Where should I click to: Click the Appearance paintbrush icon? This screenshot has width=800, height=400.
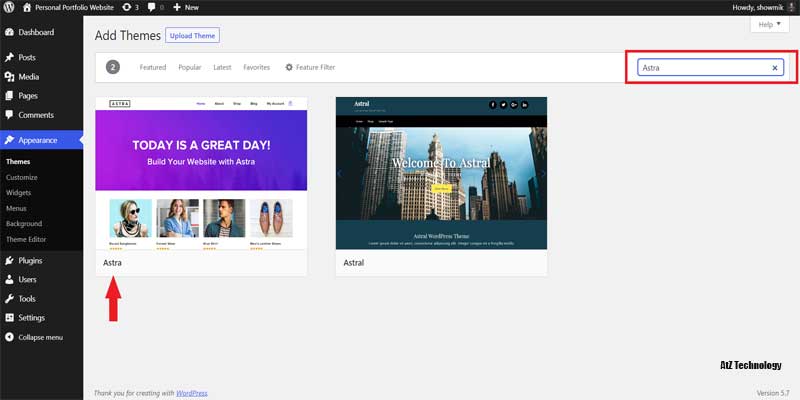click(x=9, y=140)
